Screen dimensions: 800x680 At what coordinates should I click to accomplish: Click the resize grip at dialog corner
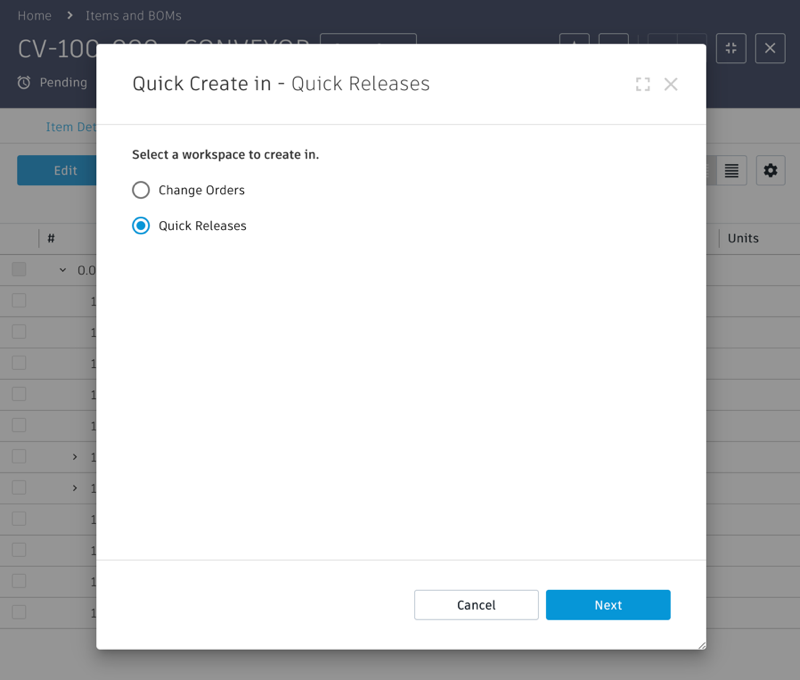point(701,645)
